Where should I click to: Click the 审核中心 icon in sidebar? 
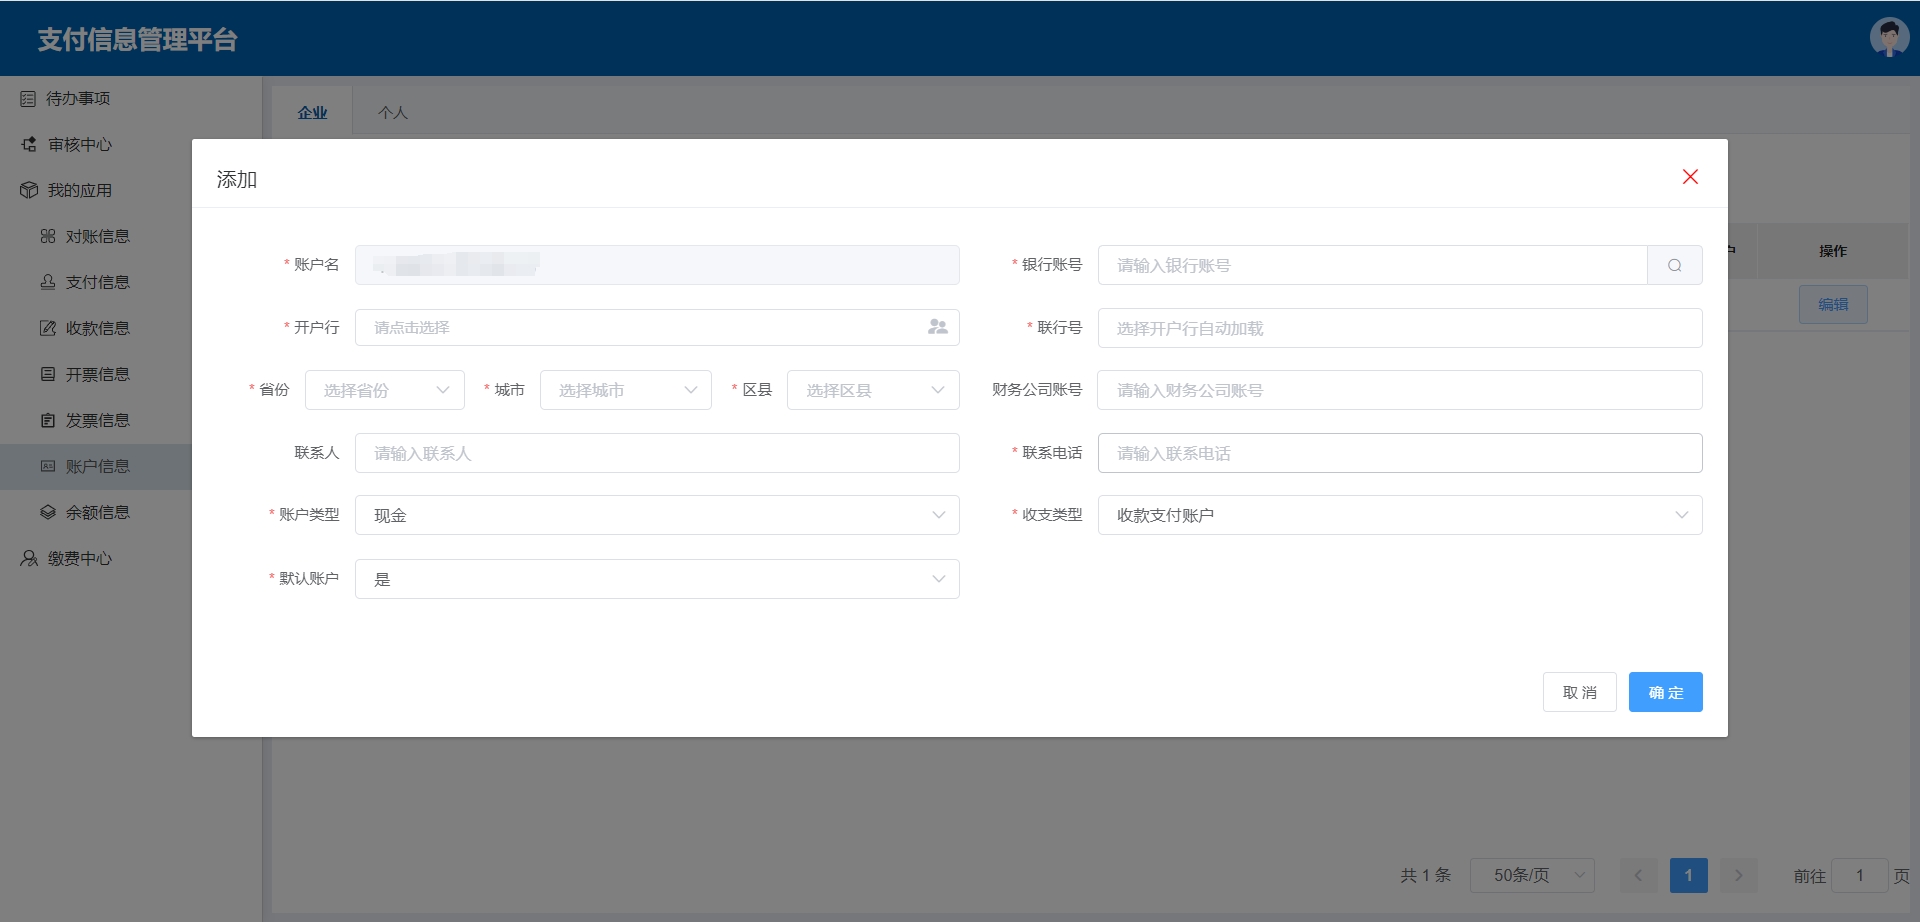[29, 145]
